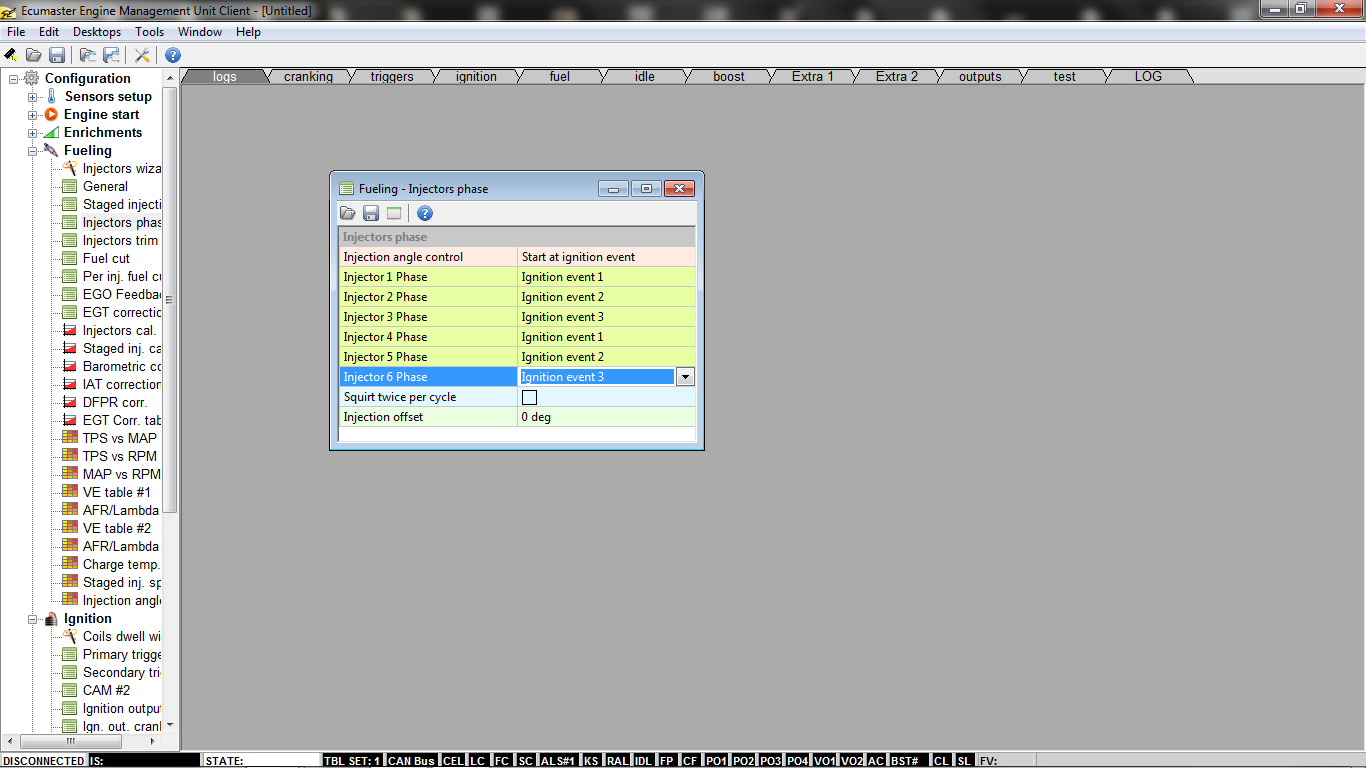Screen dimensions: 1366x768
Task: Open the Injector 6 Phase dropdown arrow
Action: (685, 377)
